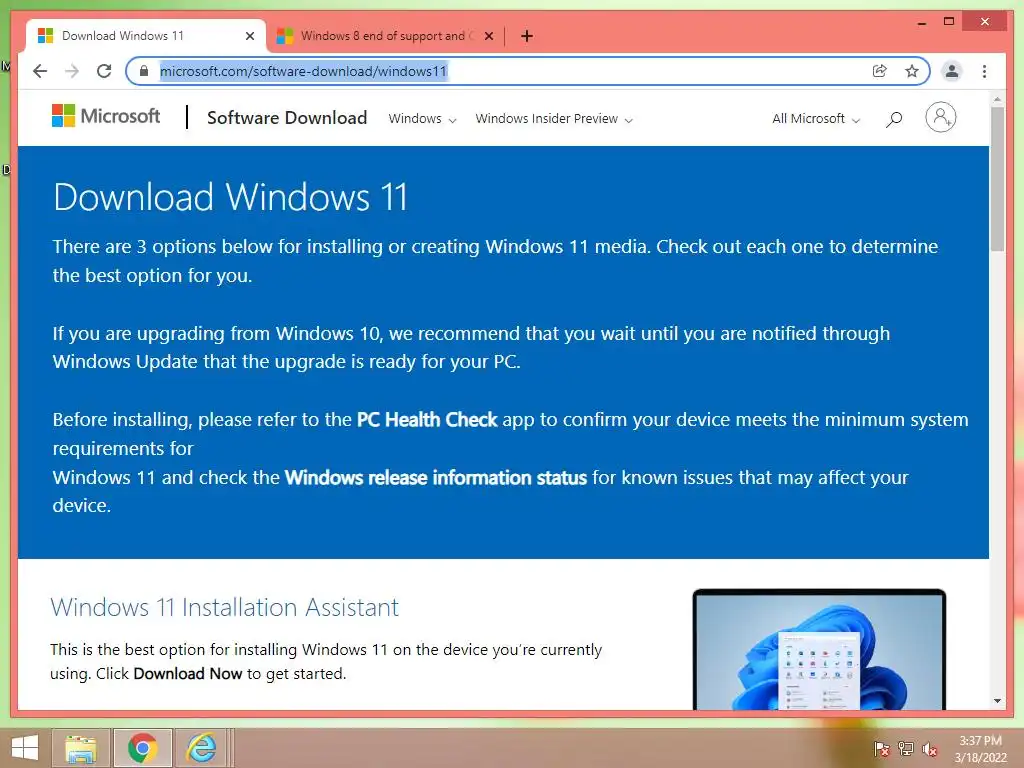Click the Microsoft logo
The image size is (1024, 768).
(x=106, y=116)
